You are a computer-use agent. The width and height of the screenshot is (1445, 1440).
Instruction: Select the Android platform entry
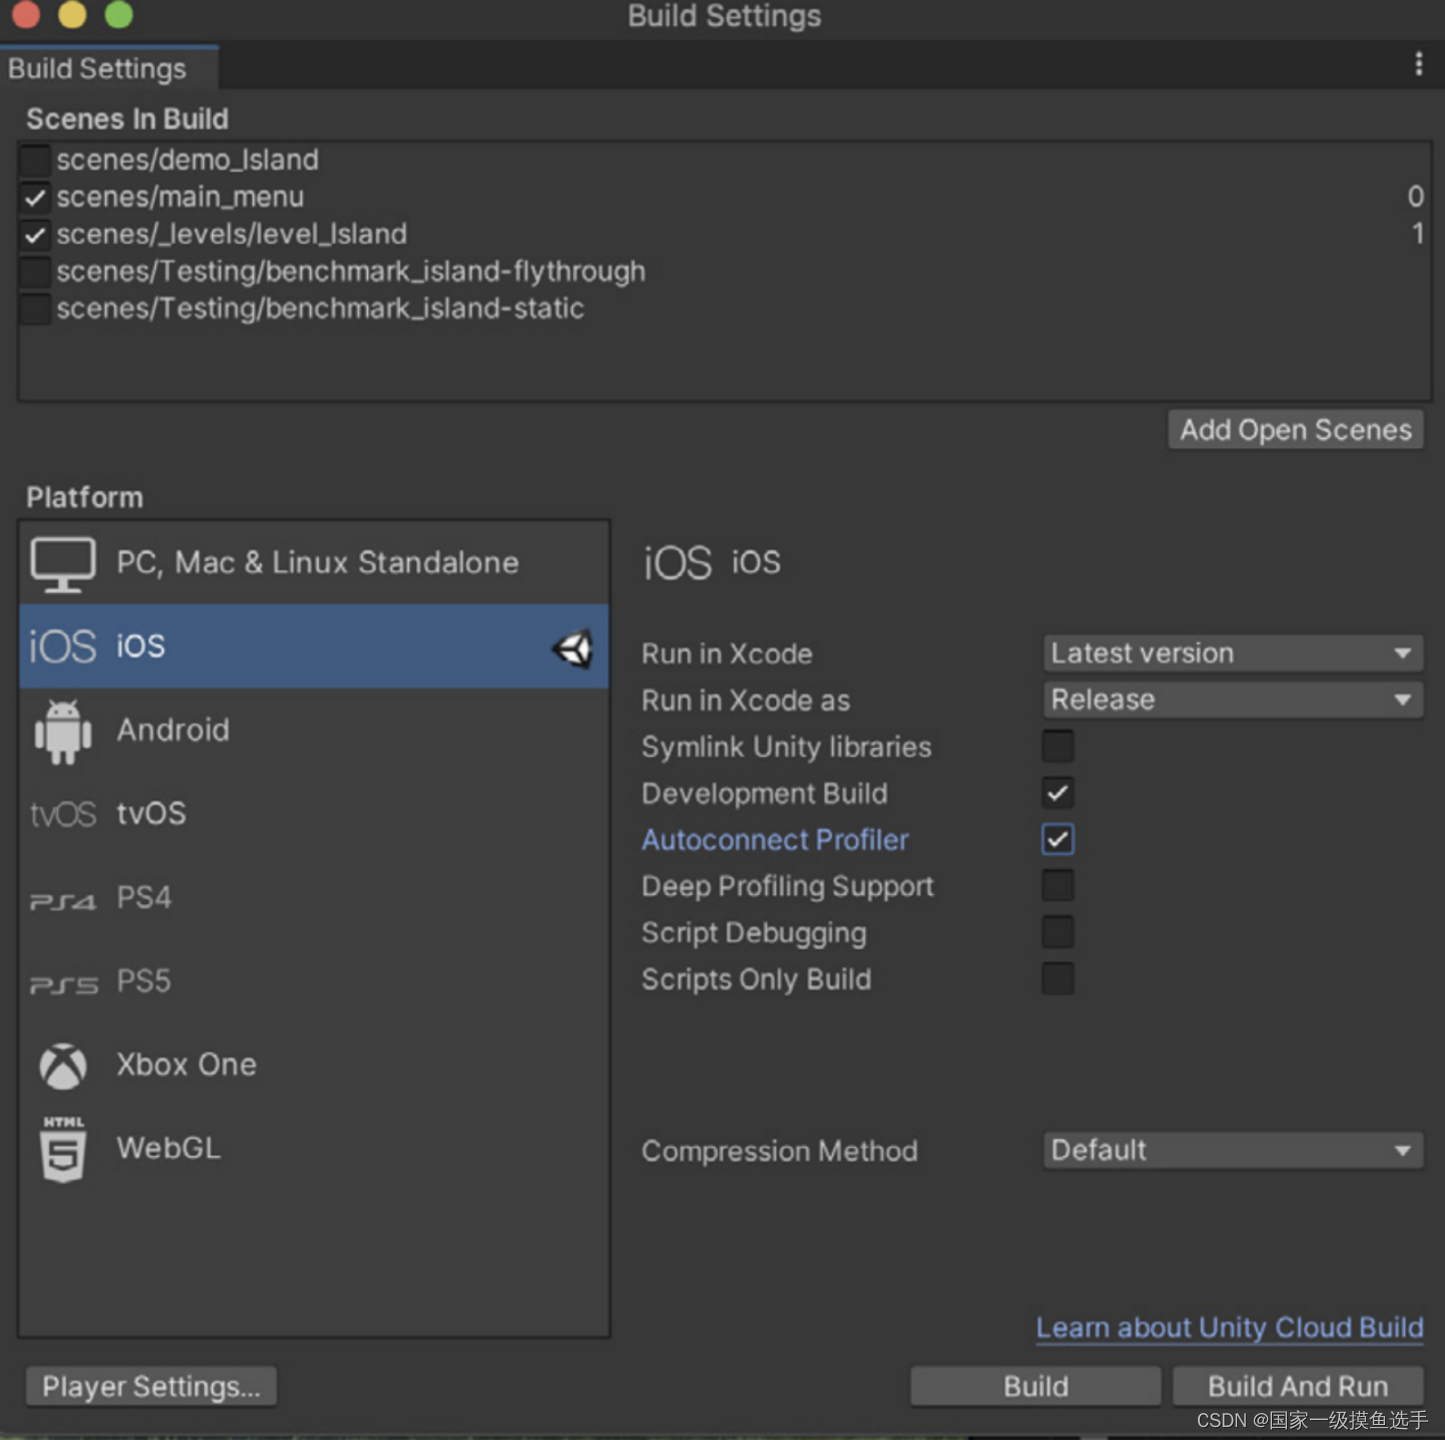coord(314,730)
